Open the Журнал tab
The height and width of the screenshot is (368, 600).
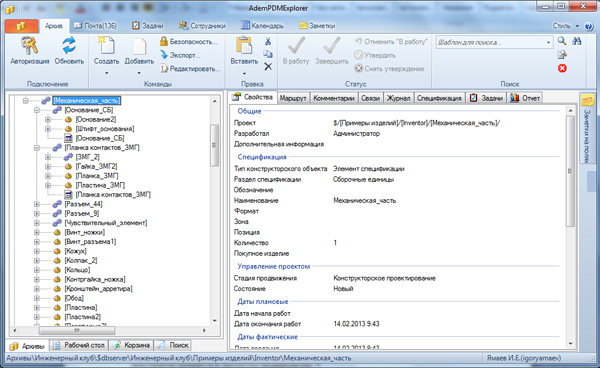point(398,98)
